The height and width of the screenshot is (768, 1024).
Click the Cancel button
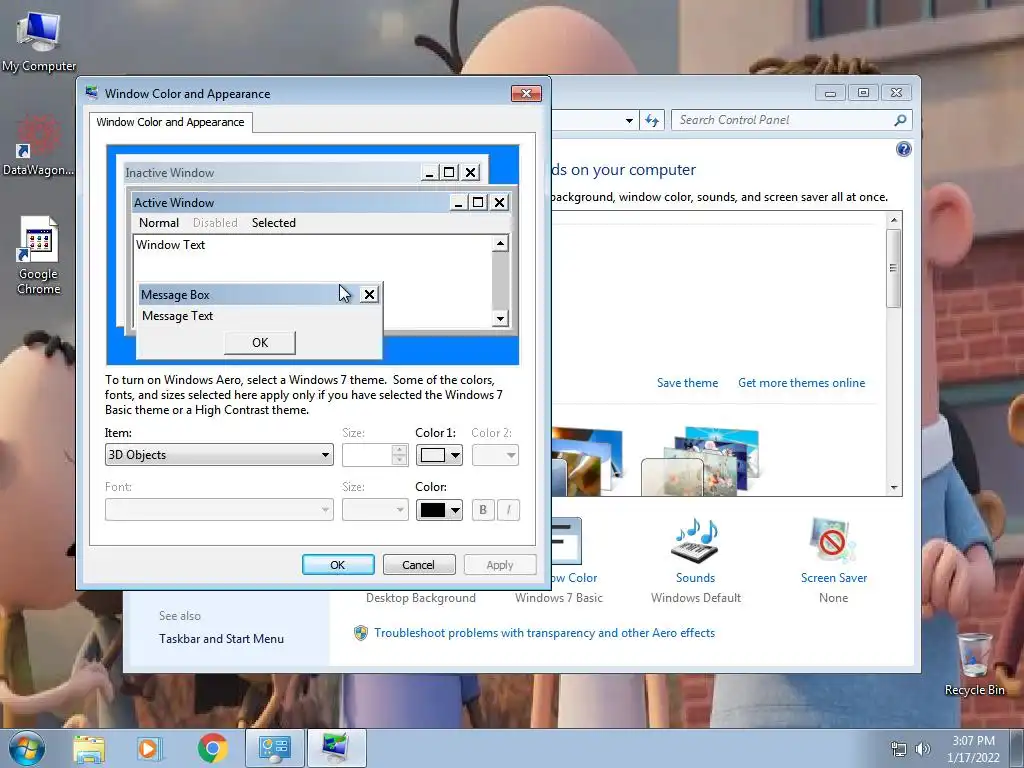418,565
